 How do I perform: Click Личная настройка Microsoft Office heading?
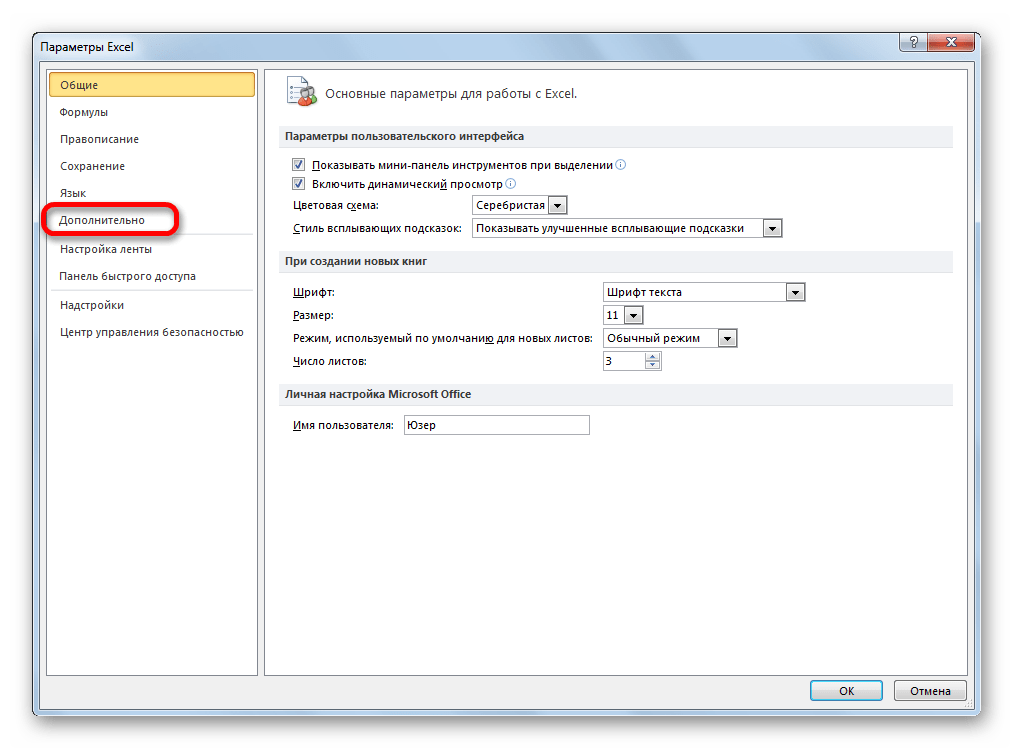[x=378, y=394]
